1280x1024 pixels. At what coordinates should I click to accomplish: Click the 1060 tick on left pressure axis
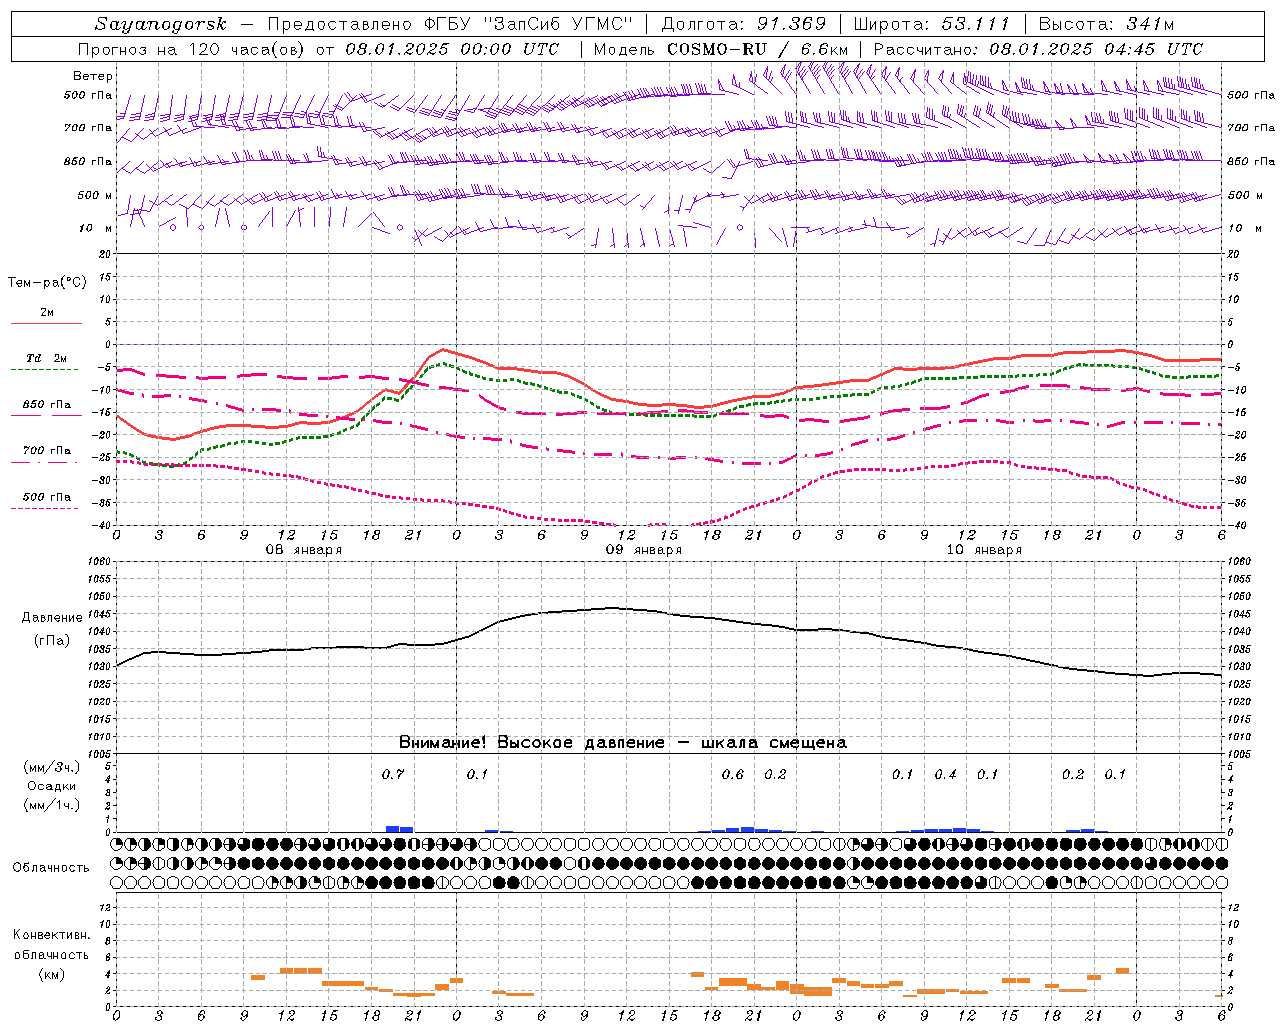(x=97, y=562)
